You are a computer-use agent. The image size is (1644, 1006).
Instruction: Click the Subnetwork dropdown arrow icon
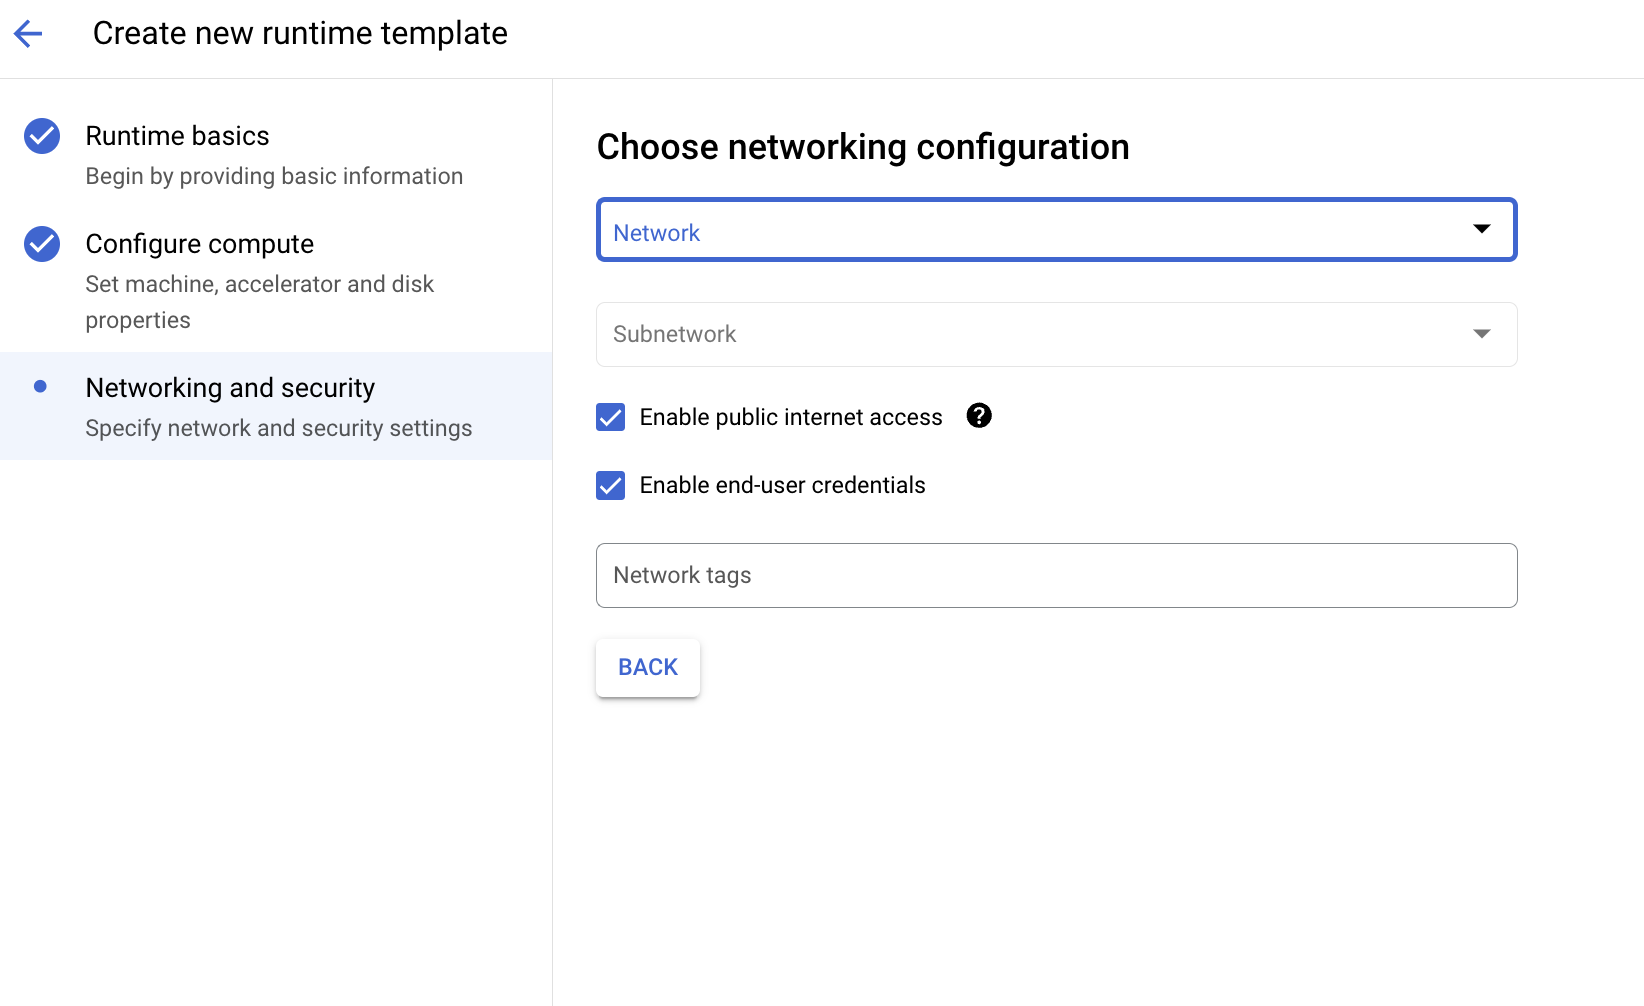coord(1482,333)
